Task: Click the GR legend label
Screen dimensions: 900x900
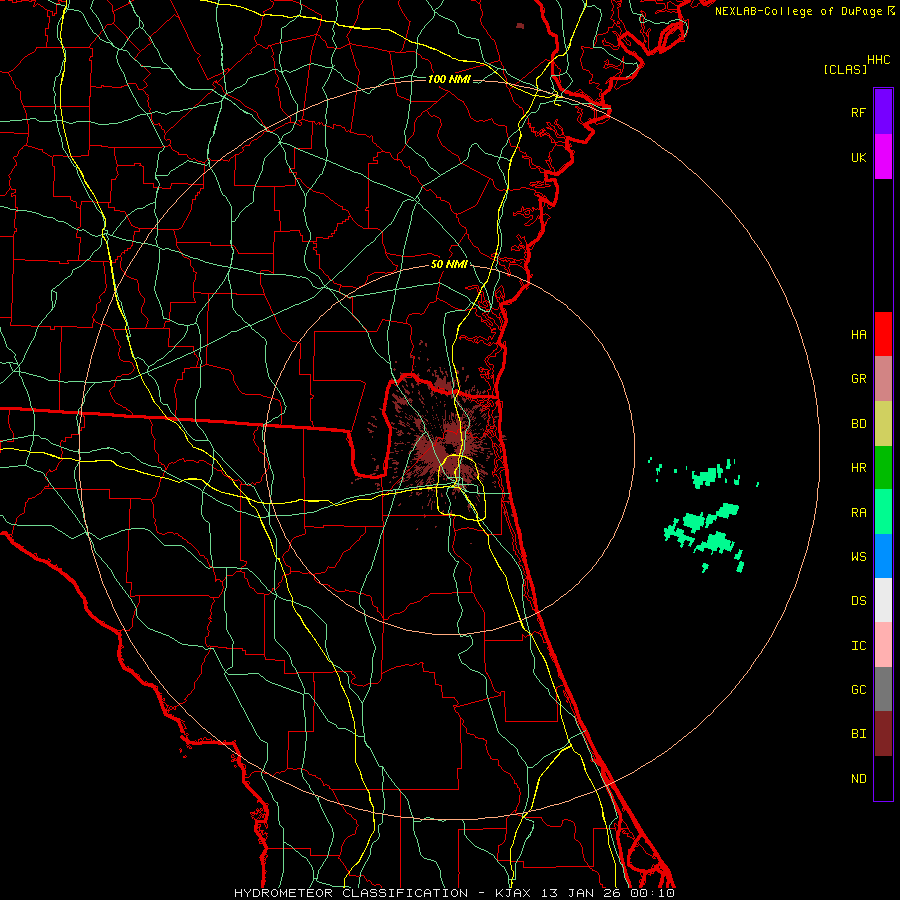Action: (x=858, y=379)
